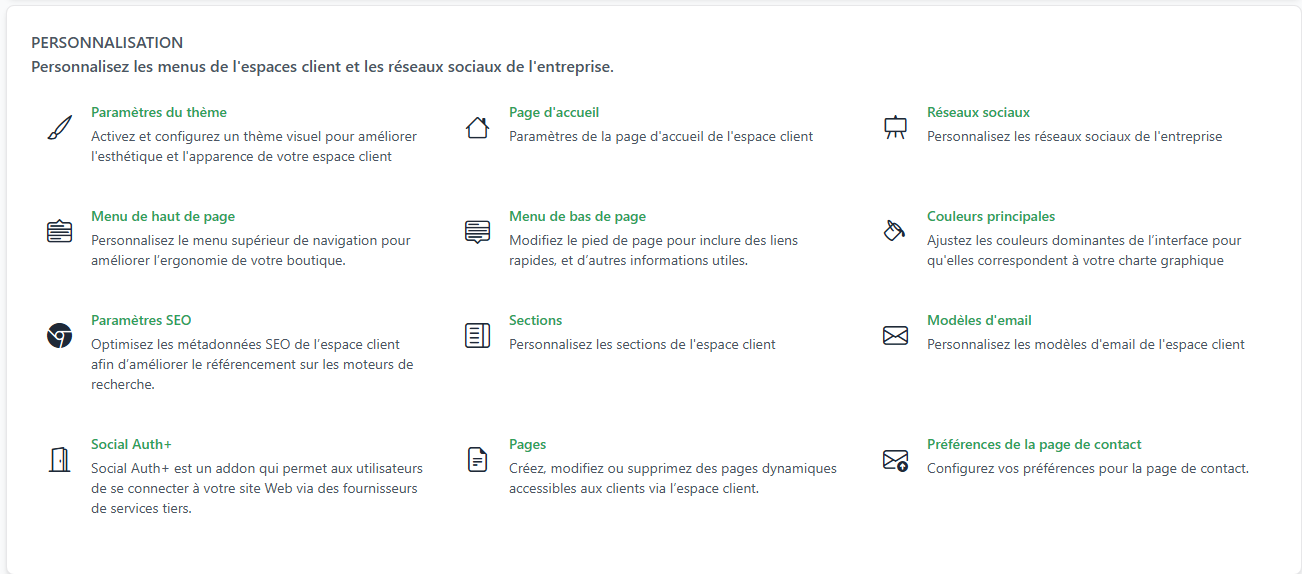Image resolution: width=1302 pixels, height=574 pixels.
Task: Select the Paramètres SEO link
Action: [141, 321]
